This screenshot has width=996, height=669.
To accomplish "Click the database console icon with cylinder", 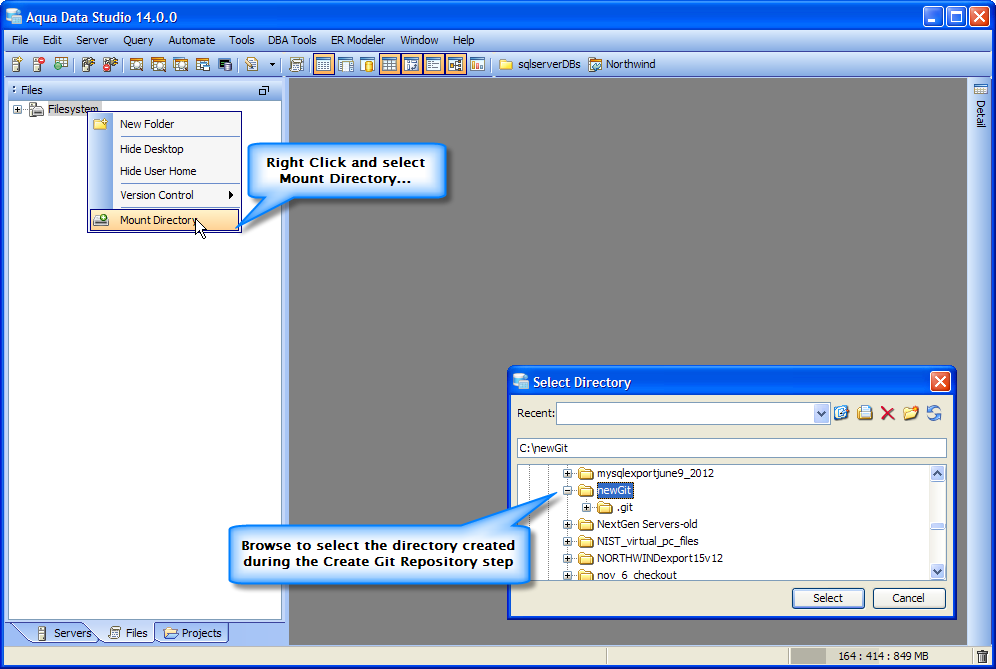I will tap(225, 64).
